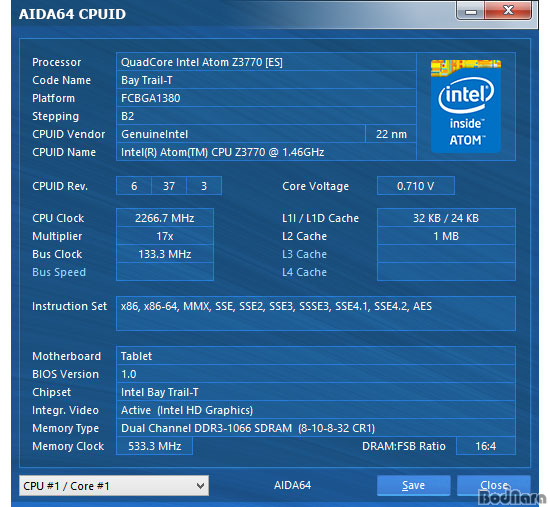Click the CPUID Rev. label

coord(60,186)
